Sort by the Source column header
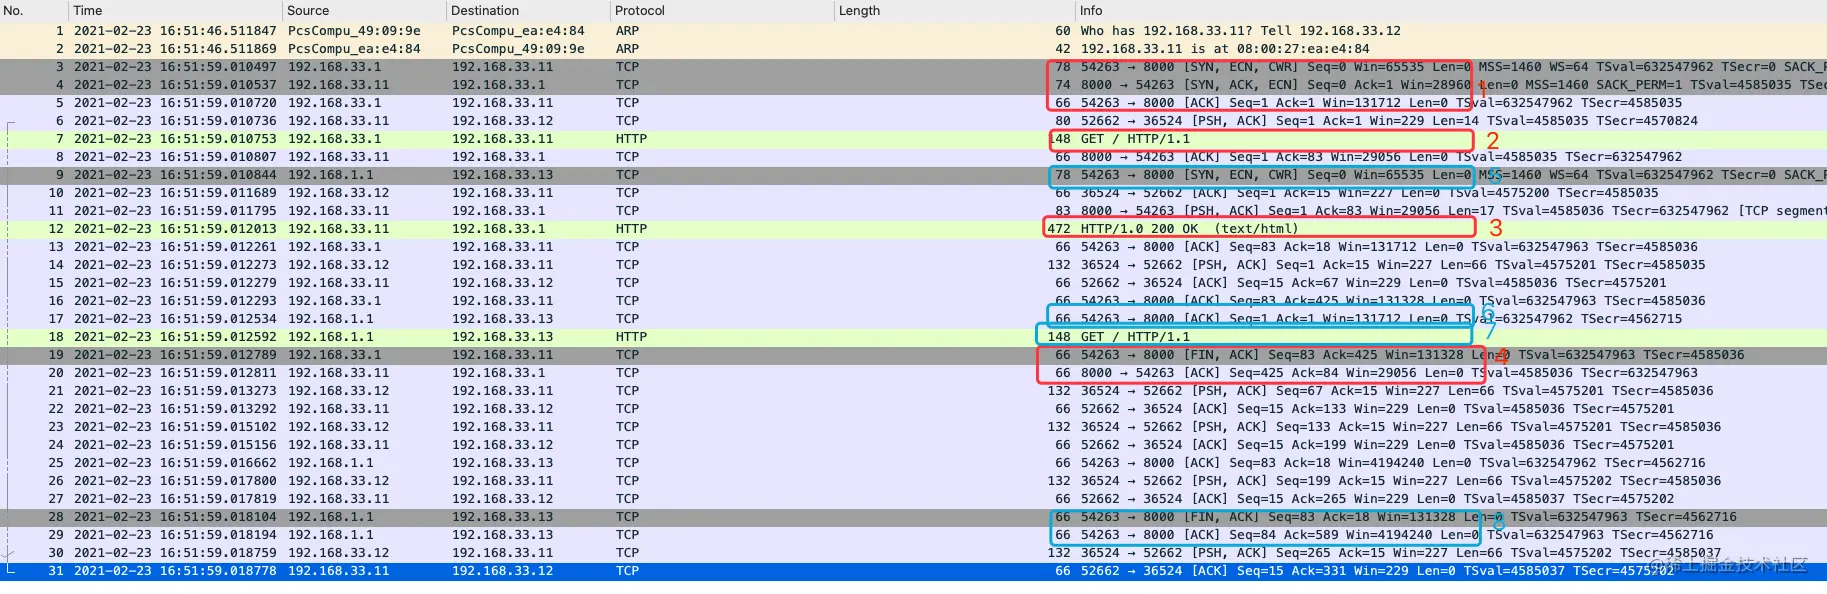Screen dimensions: 1827x594 [x=363, y=10]
